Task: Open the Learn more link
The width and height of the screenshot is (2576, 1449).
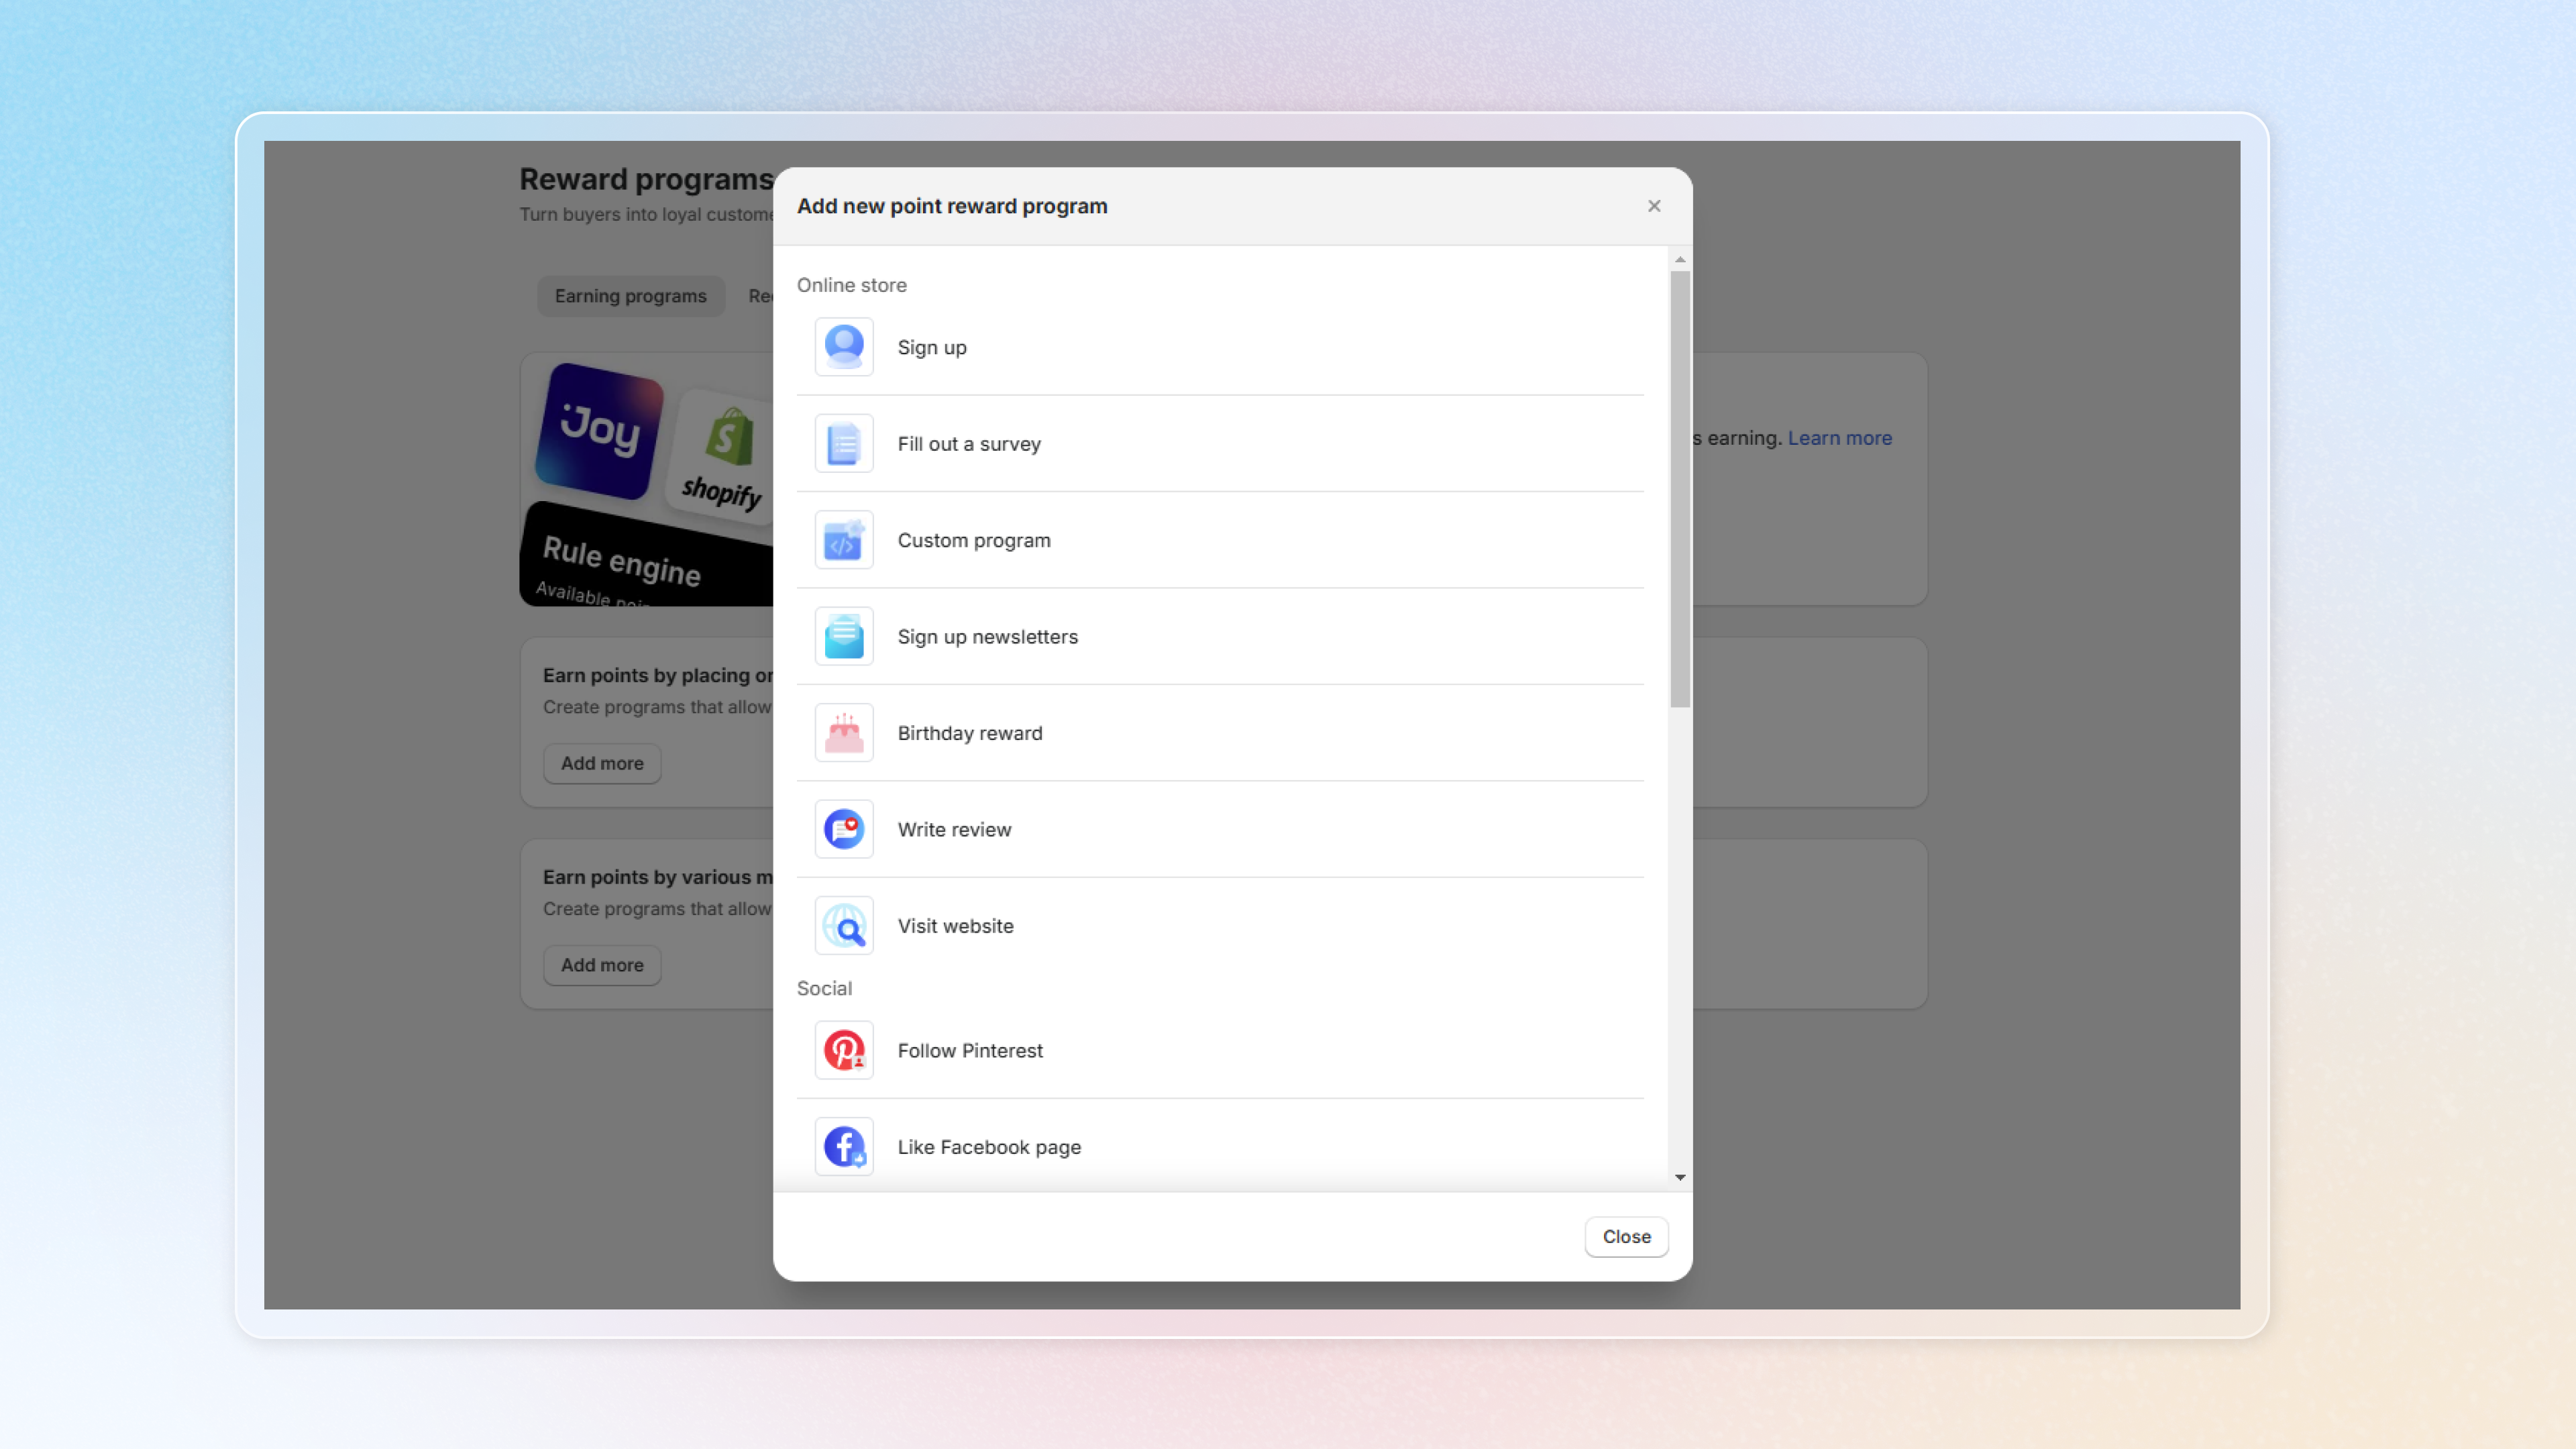Action: (1839, 438)
